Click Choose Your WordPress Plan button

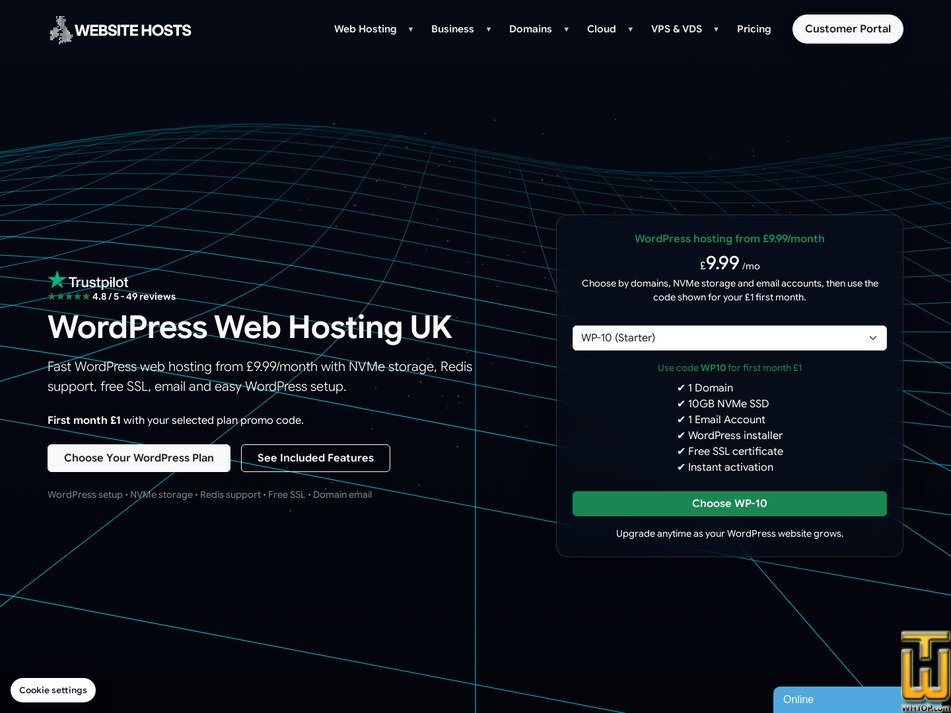pos(139,458)
